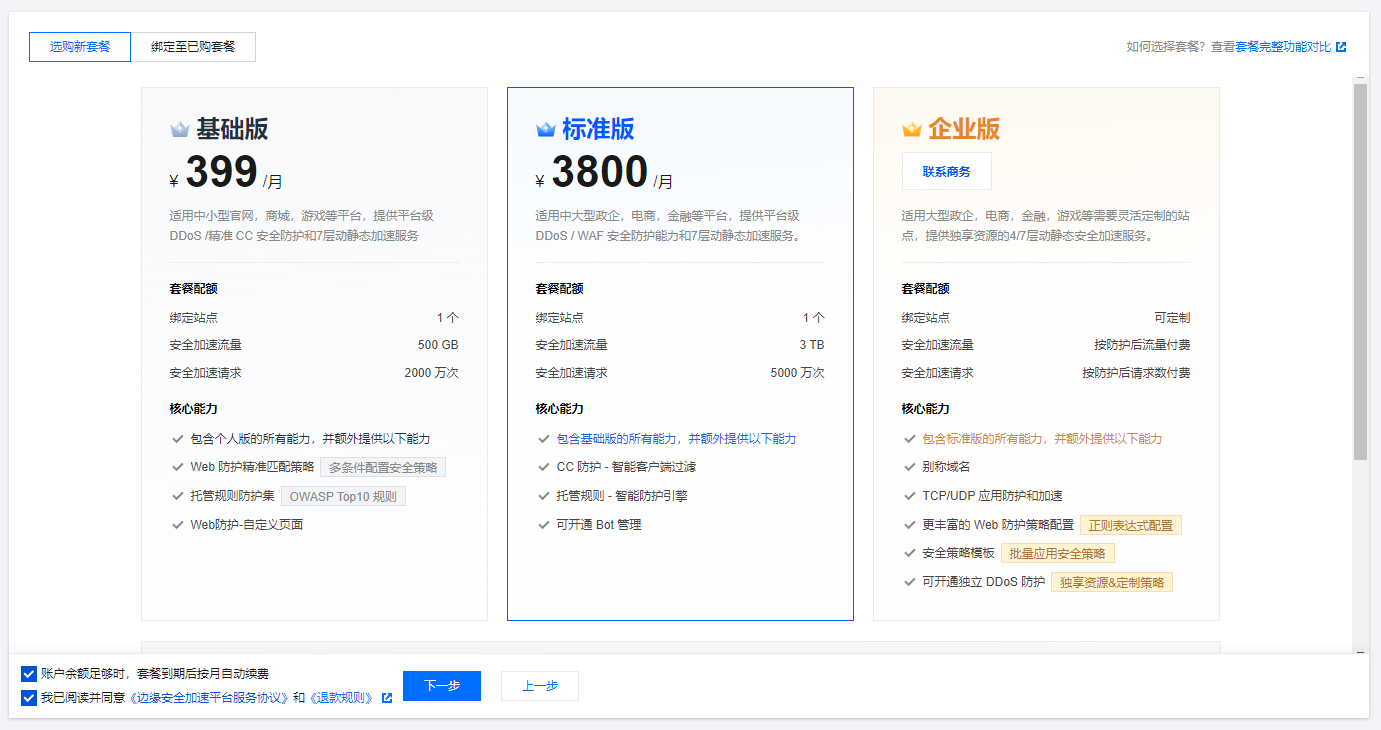Click checkmark beside 更丰富的 Web 防护策略配置
Viewport: 1381px width, 730px height.
[910, 525]
